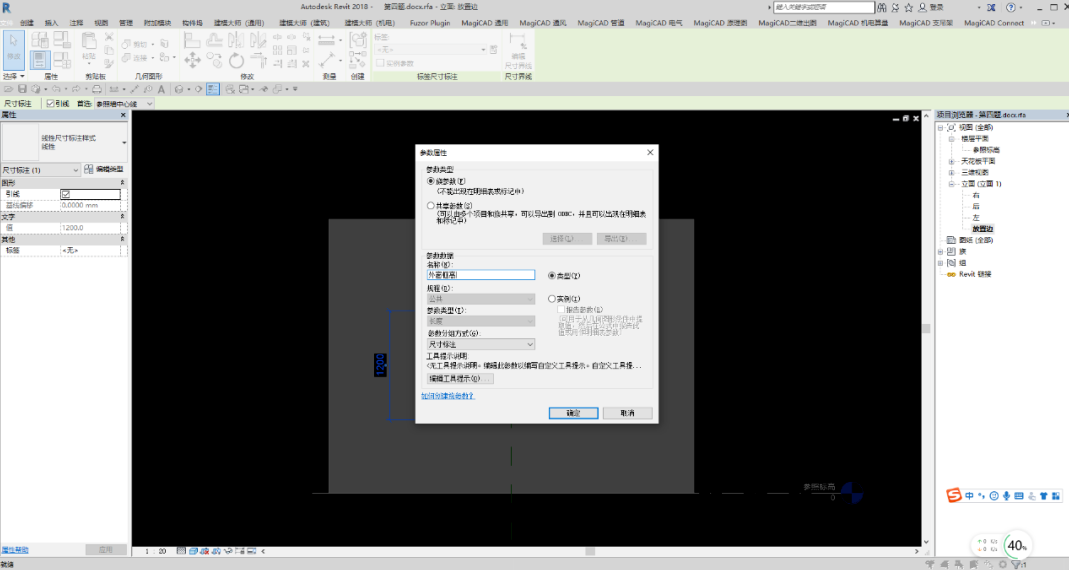1069x570 pixels.
Task: Click the 编辑类型 icon in Properties panel
Action: coord(89,169)
